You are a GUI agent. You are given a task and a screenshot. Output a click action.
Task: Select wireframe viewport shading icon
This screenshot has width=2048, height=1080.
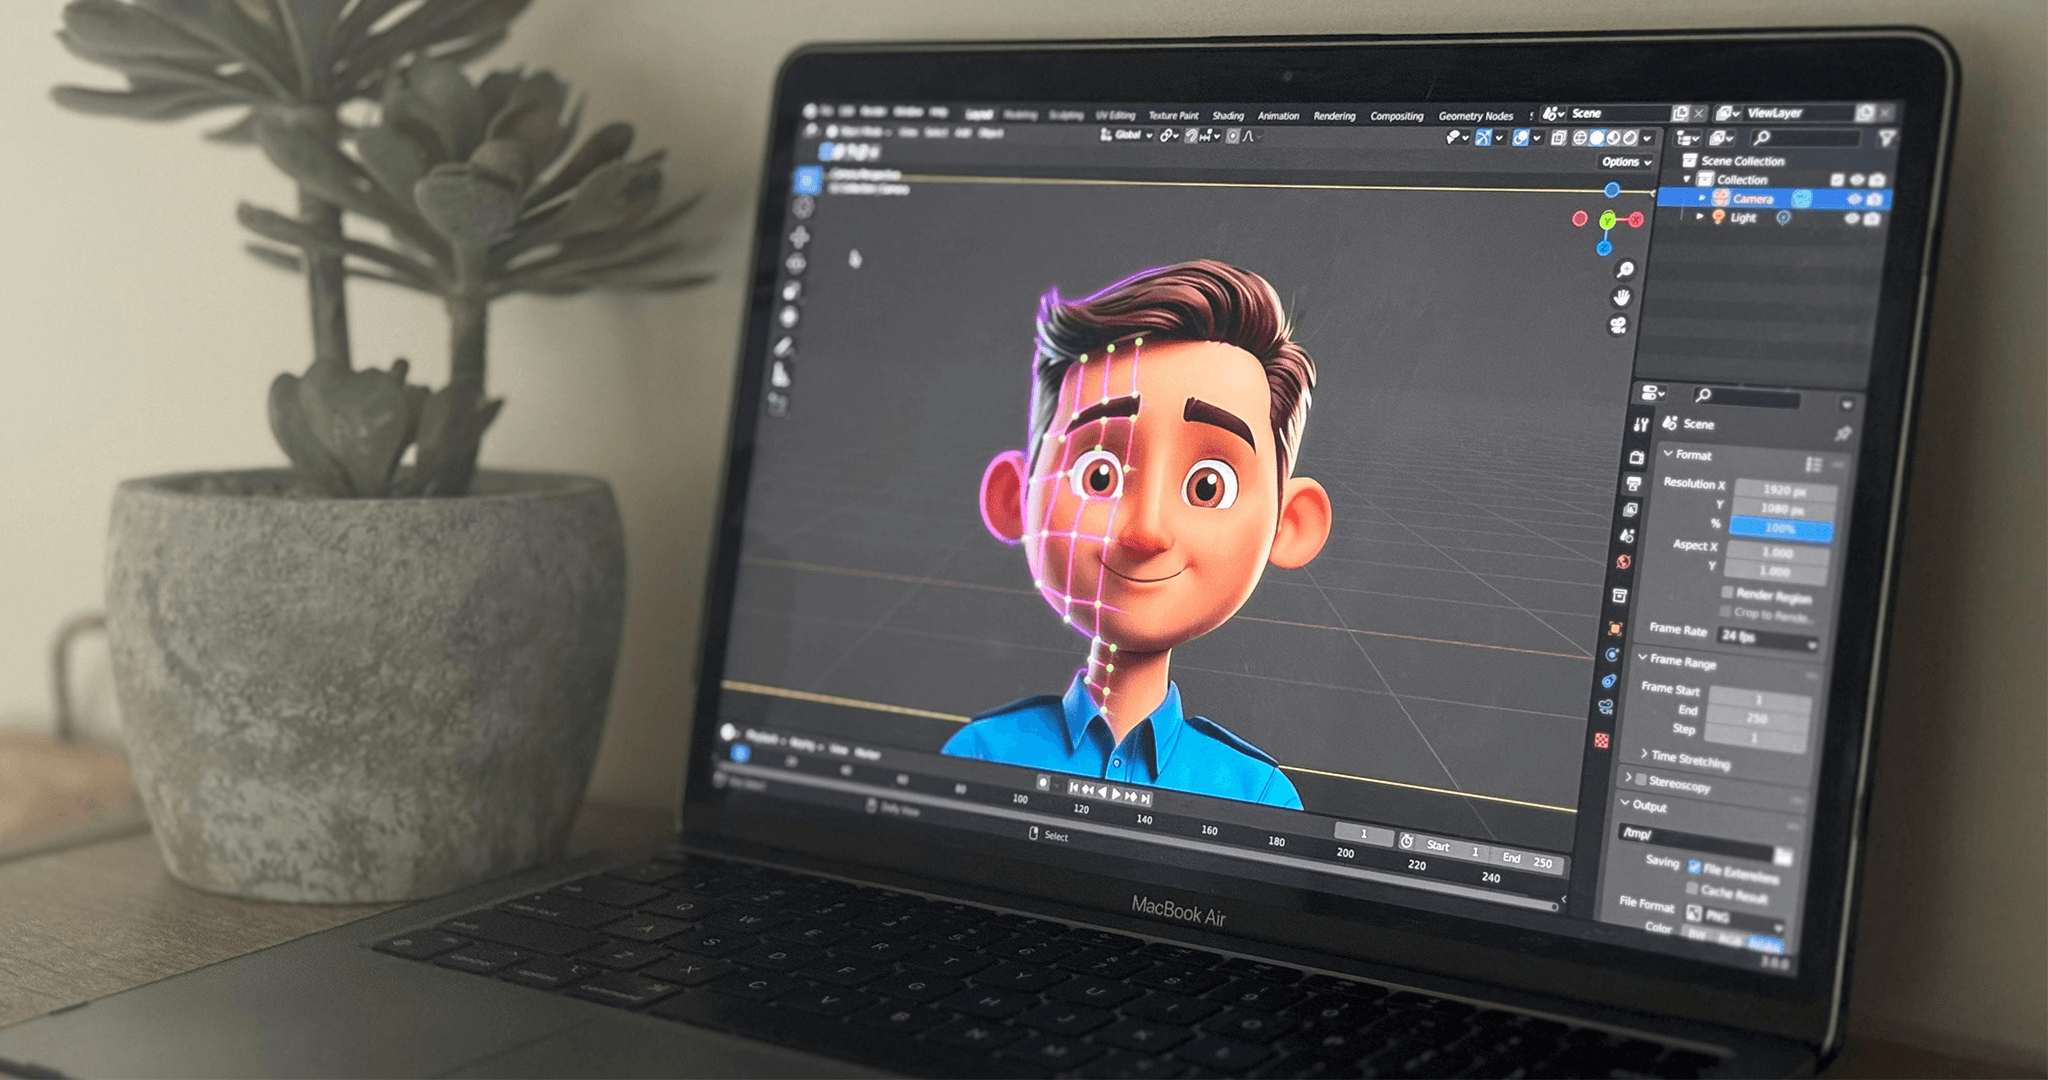(x=1581, y=138)
